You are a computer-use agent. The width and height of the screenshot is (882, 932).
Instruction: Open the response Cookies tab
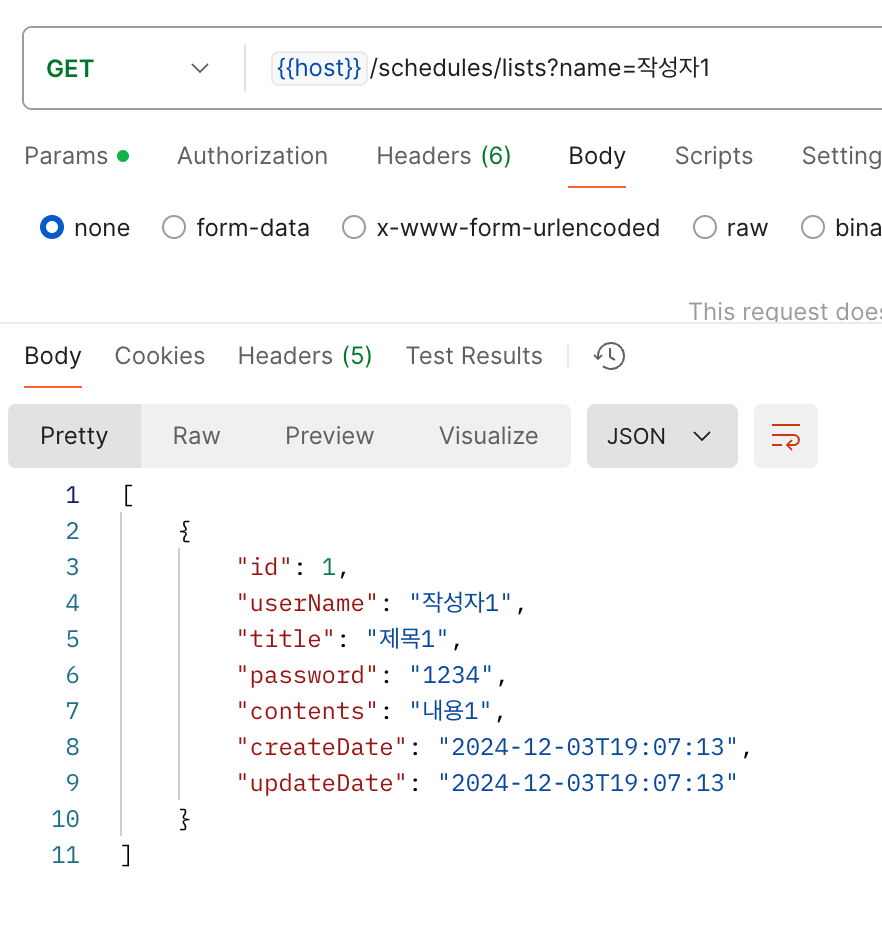pyautogui.click(x=160, y=356)
